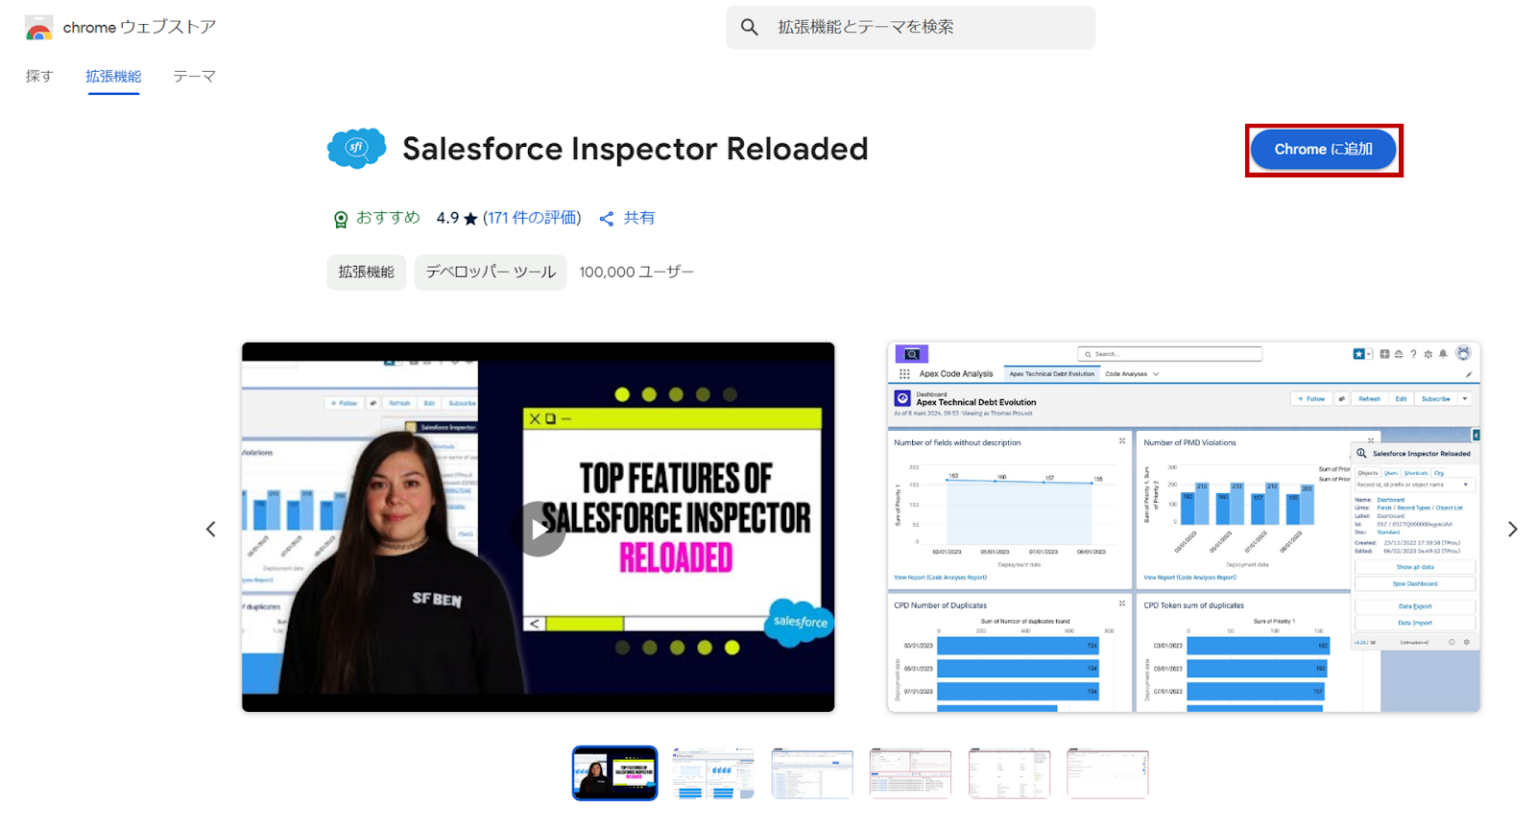Click the おすすめ featured badge icon
The image size is (1536, 828).
340,218
